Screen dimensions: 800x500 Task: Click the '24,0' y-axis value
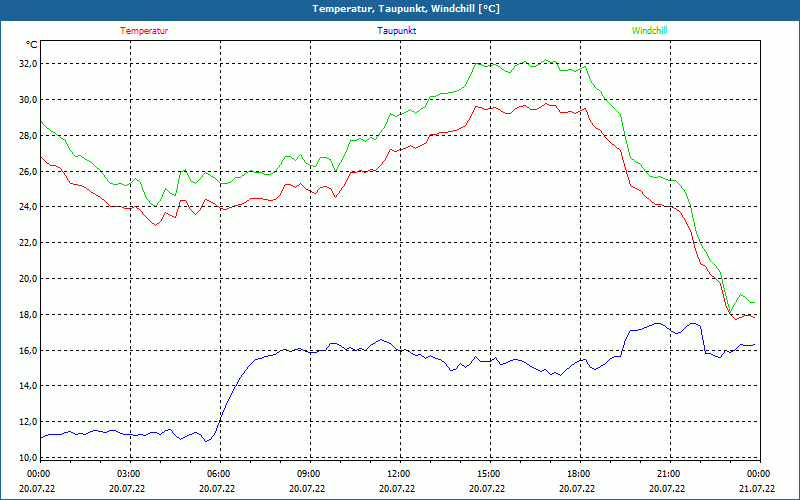[29, 207]
